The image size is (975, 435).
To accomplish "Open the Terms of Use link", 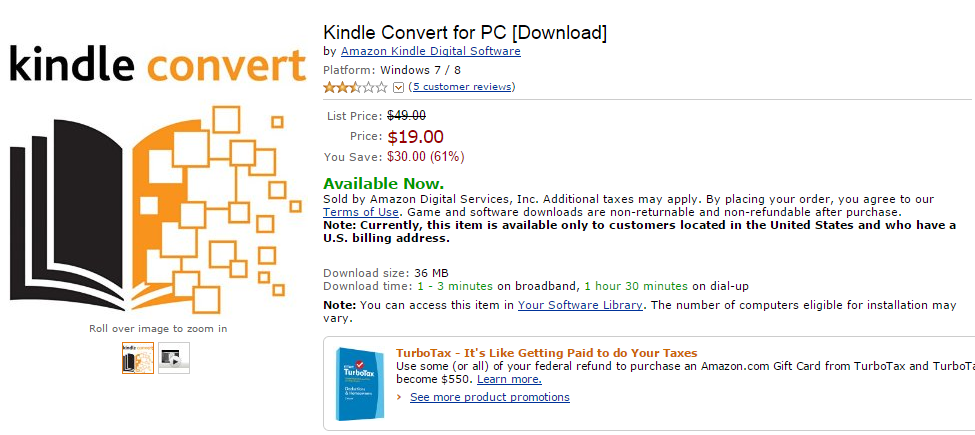I will point(361,212).
